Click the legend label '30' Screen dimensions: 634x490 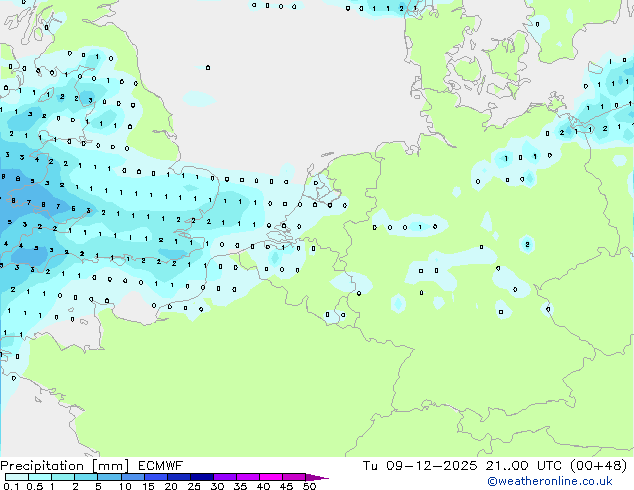[217, 486]
